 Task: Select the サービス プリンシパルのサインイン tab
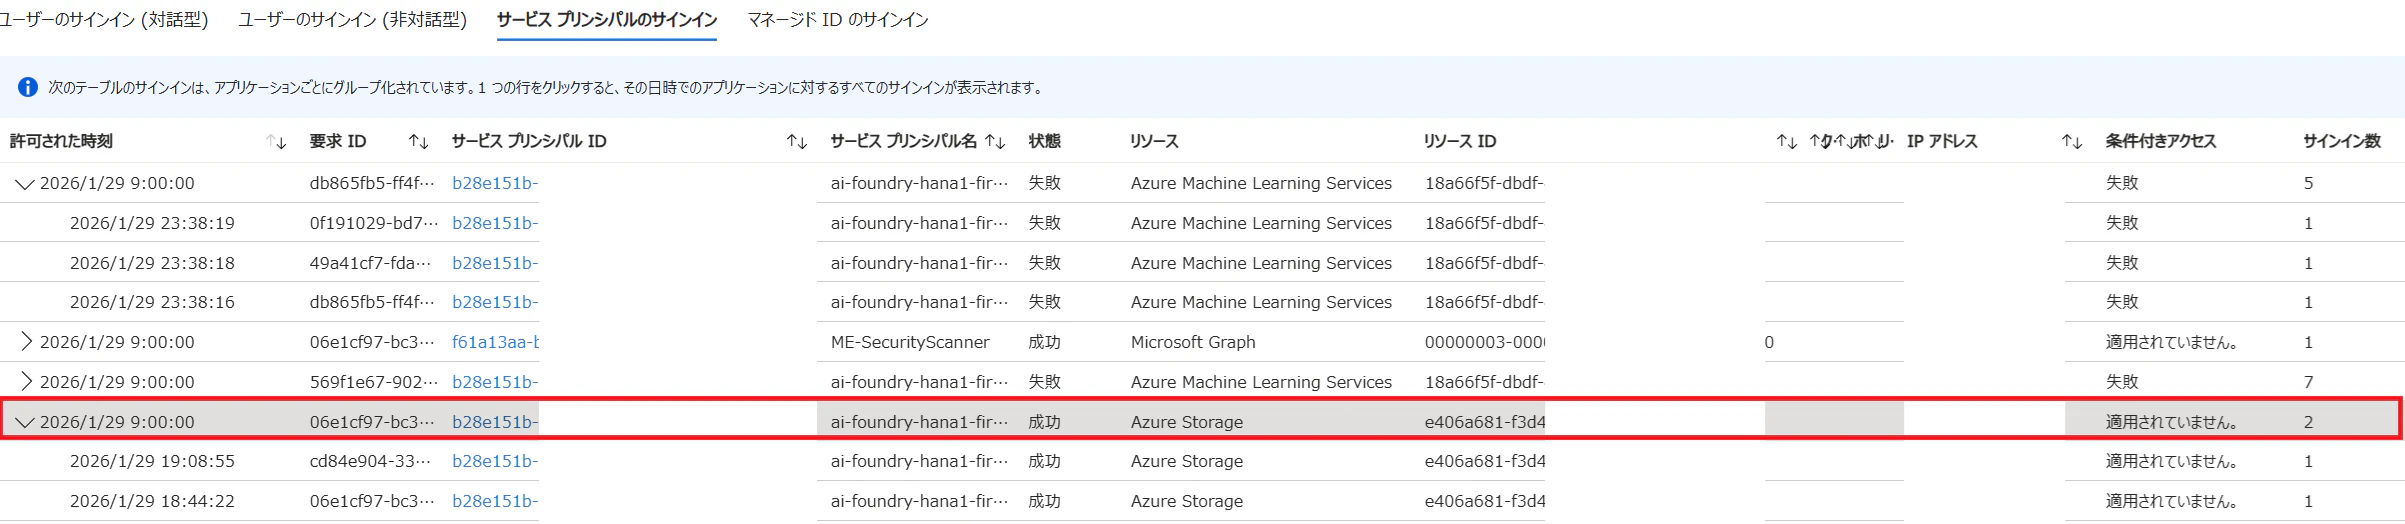click(606, 20)
